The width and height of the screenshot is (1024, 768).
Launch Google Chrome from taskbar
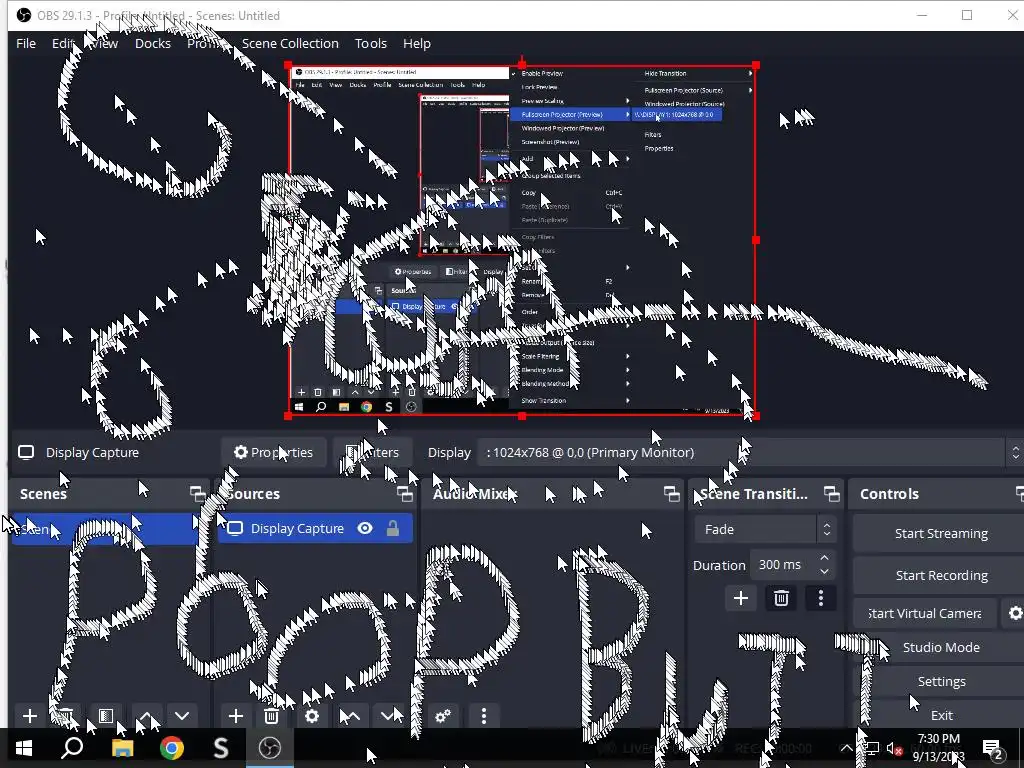[x=172, y=748]
